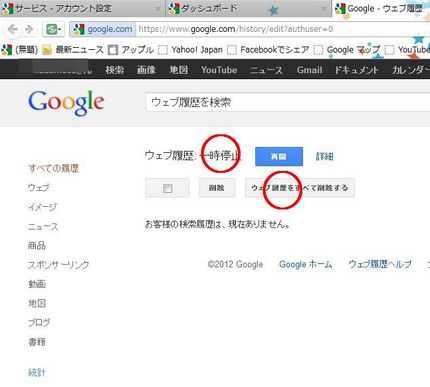Close the サービス - アカウント設定 tab
430x387 pixels.
point(158,9)
